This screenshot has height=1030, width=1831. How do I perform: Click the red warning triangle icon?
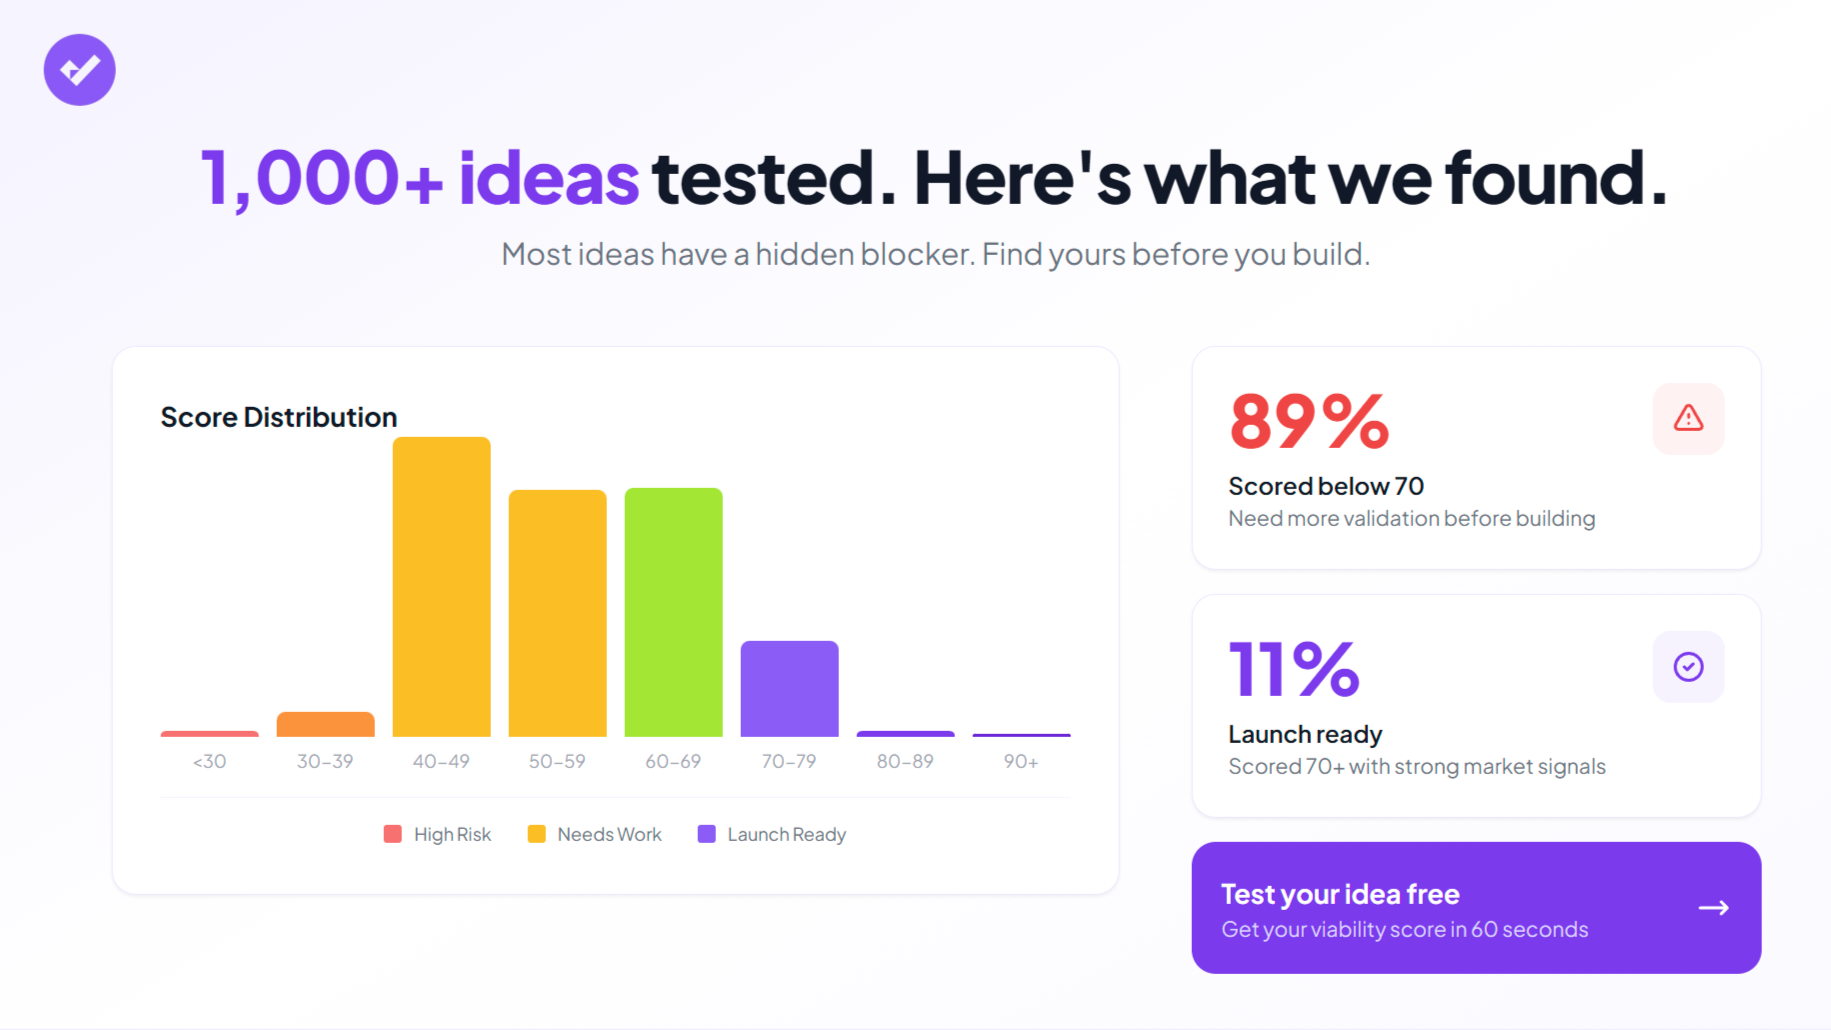1688,419
